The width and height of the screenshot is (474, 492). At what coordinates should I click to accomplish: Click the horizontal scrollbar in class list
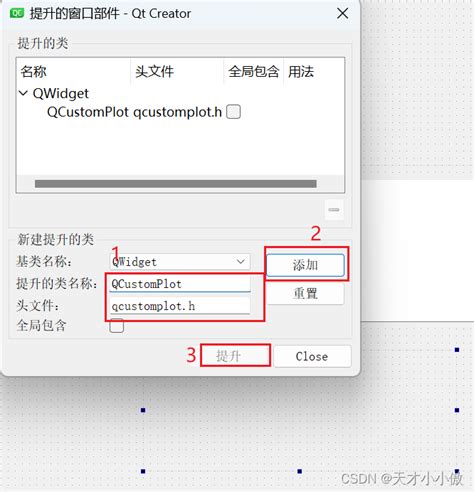(x=176, y=184)
